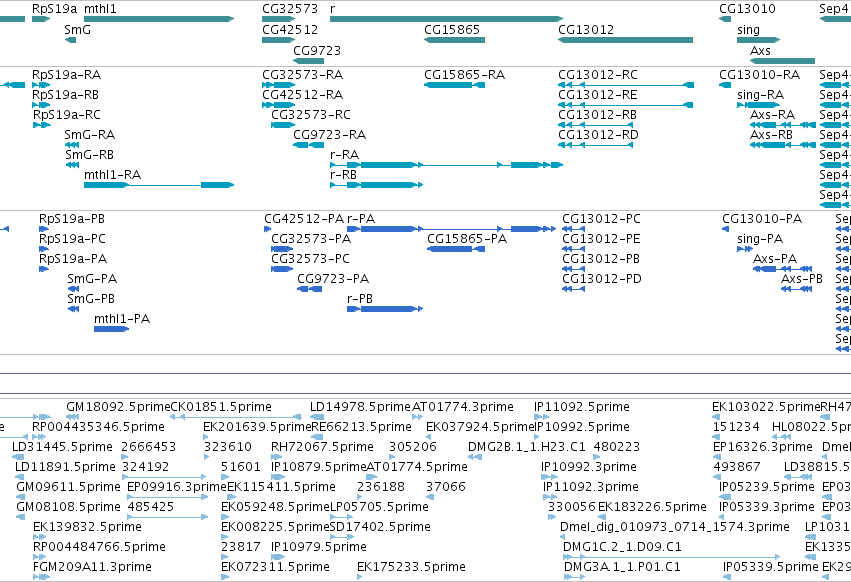
Task: Click the SmG-PB protein
Action: (x=73, y=309)
